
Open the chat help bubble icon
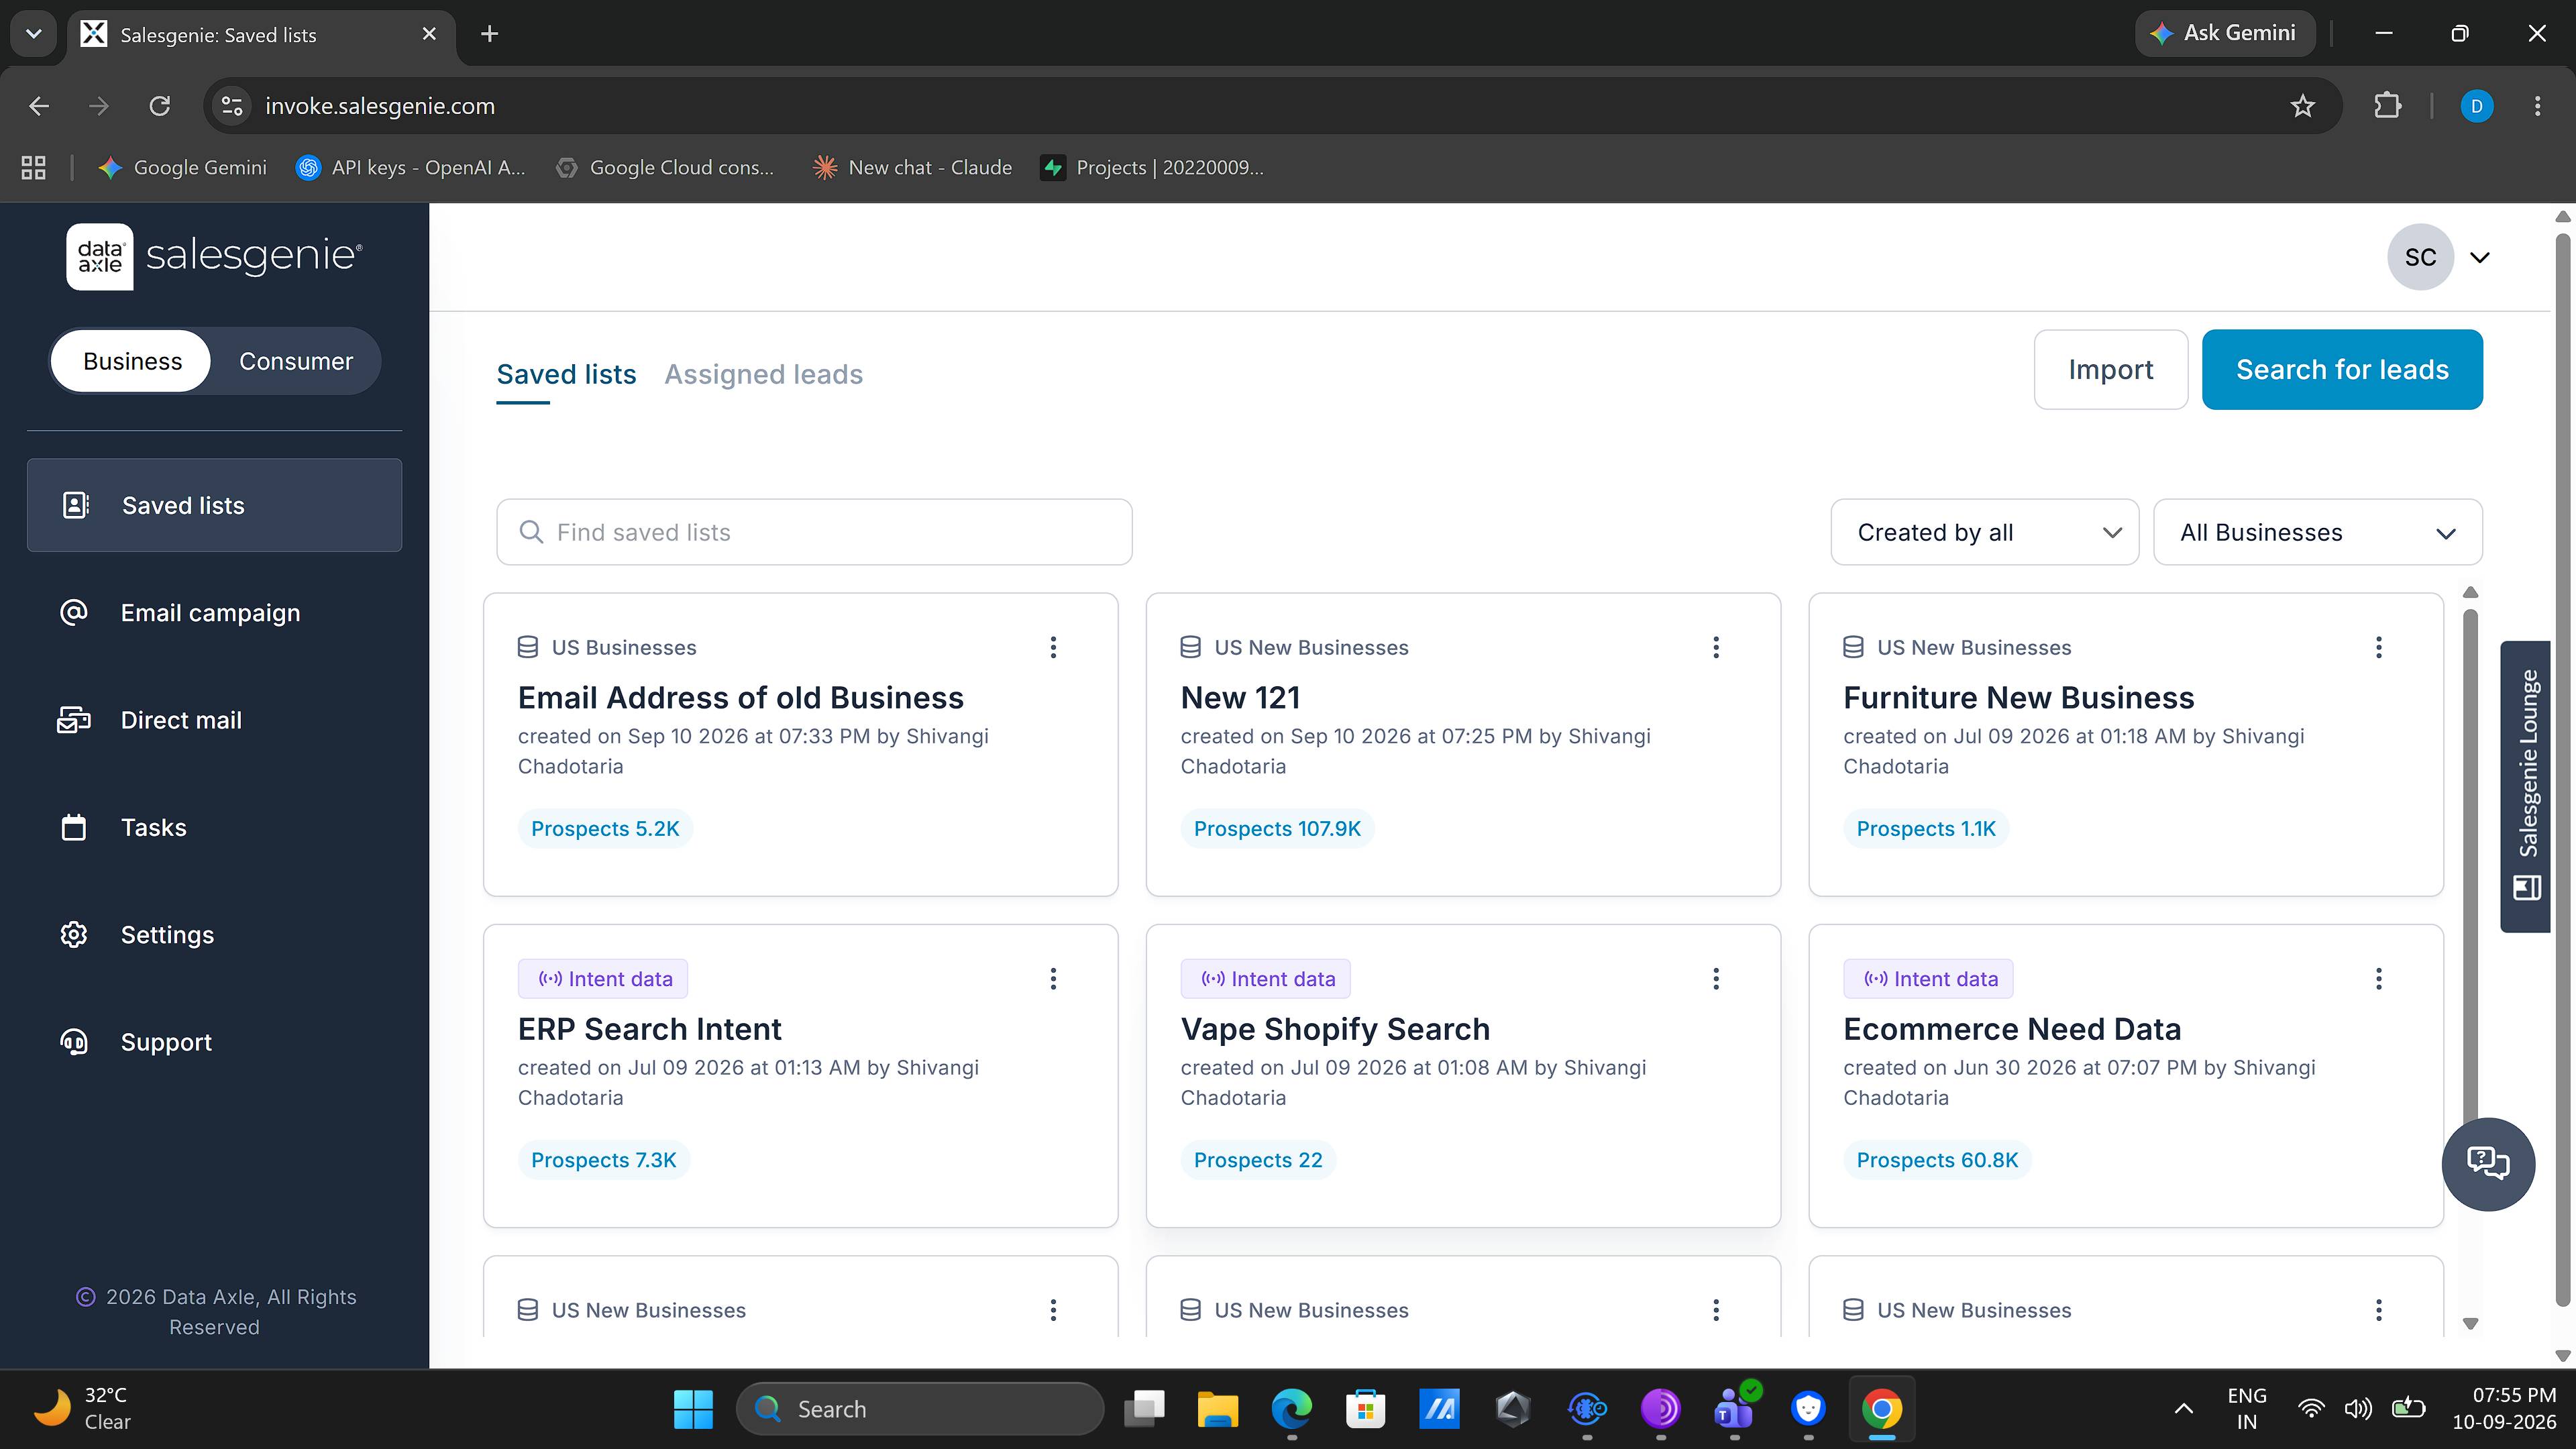(2487, 1163)
